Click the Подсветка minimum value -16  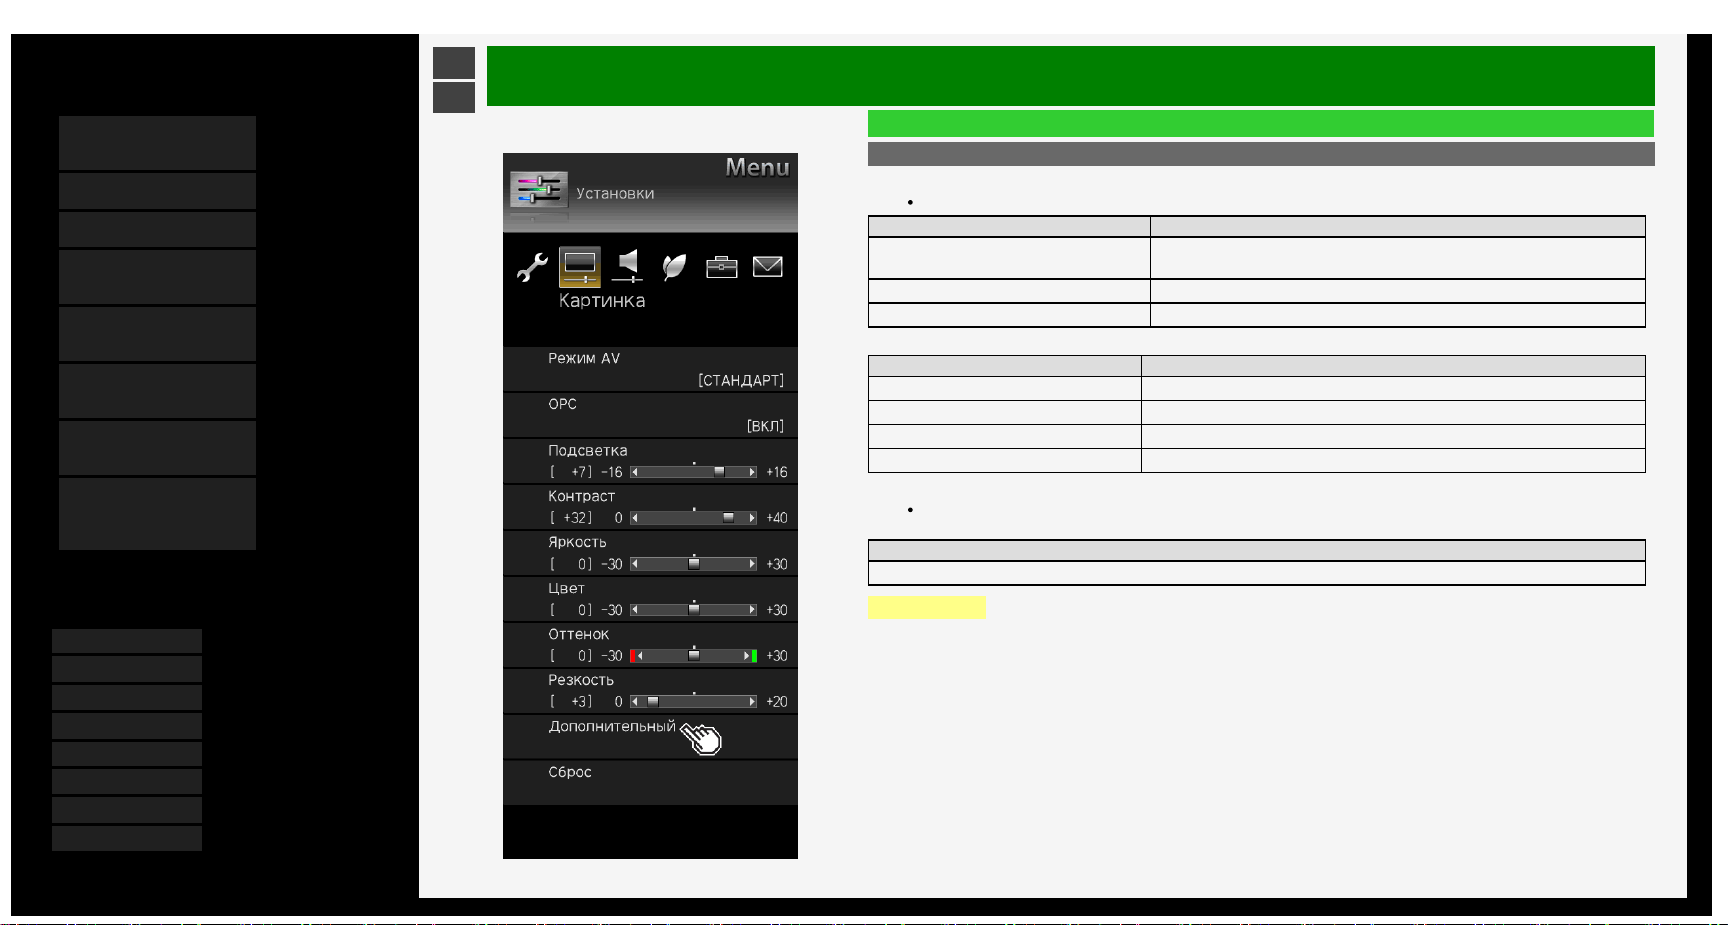[612, 472]
